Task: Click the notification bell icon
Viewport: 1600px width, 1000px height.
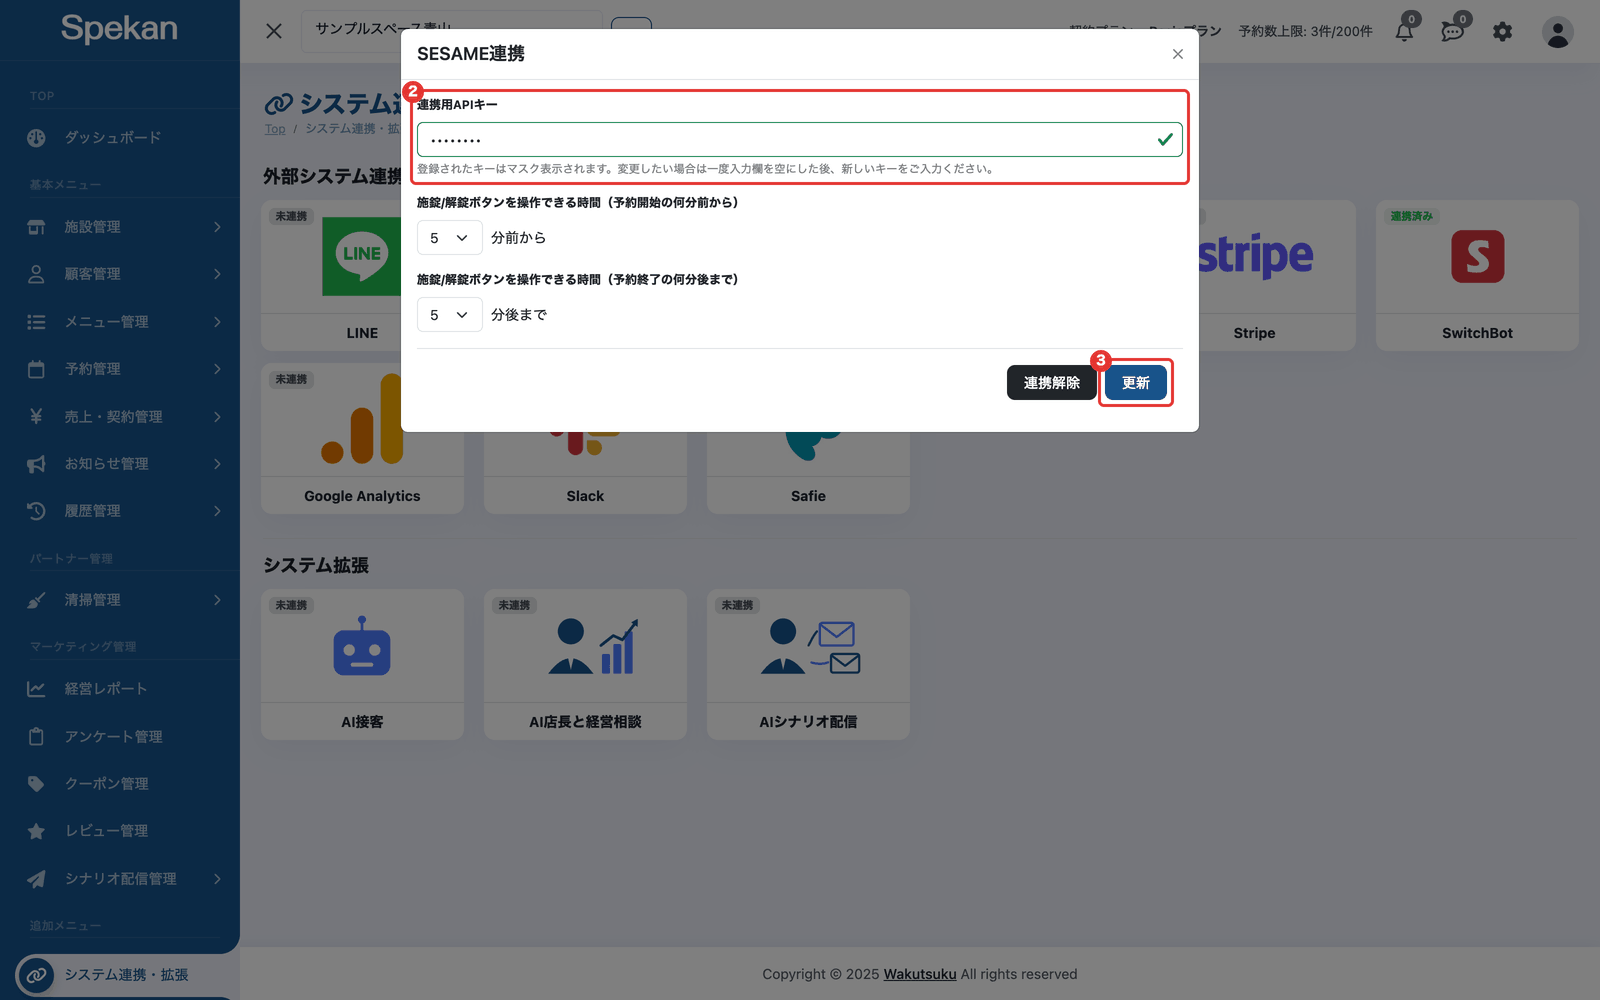Action: point(1404,31)
